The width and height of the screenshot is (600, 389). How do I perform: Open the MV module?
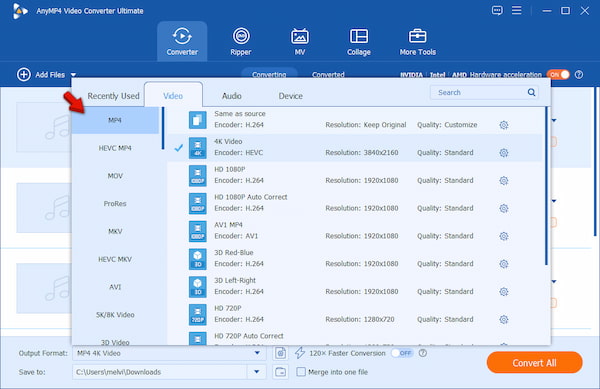pyautogui.click(x=300, y=41)
